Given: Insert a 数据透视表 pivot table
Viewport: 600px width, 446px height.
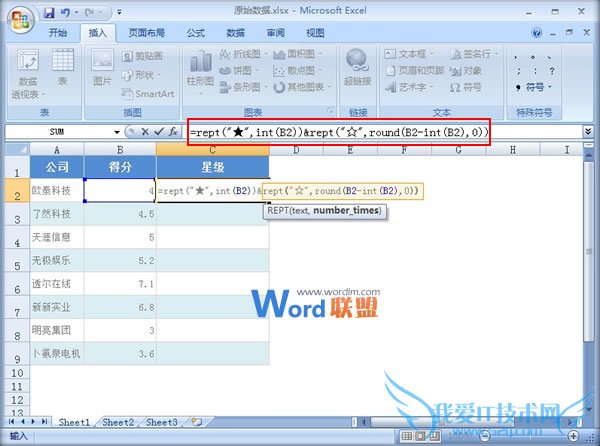Looking at the screenshot, I should click(28, 74).
